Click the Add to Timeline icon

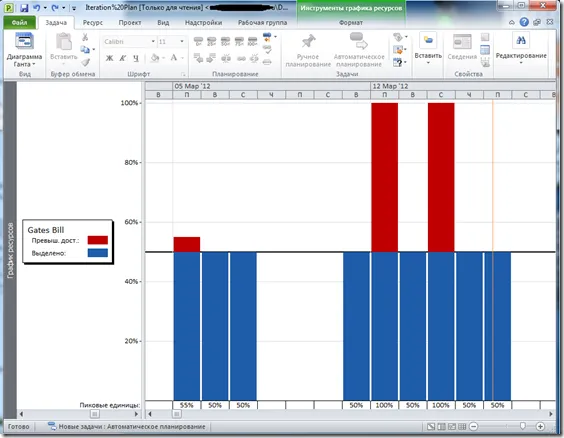pos(485,62)
